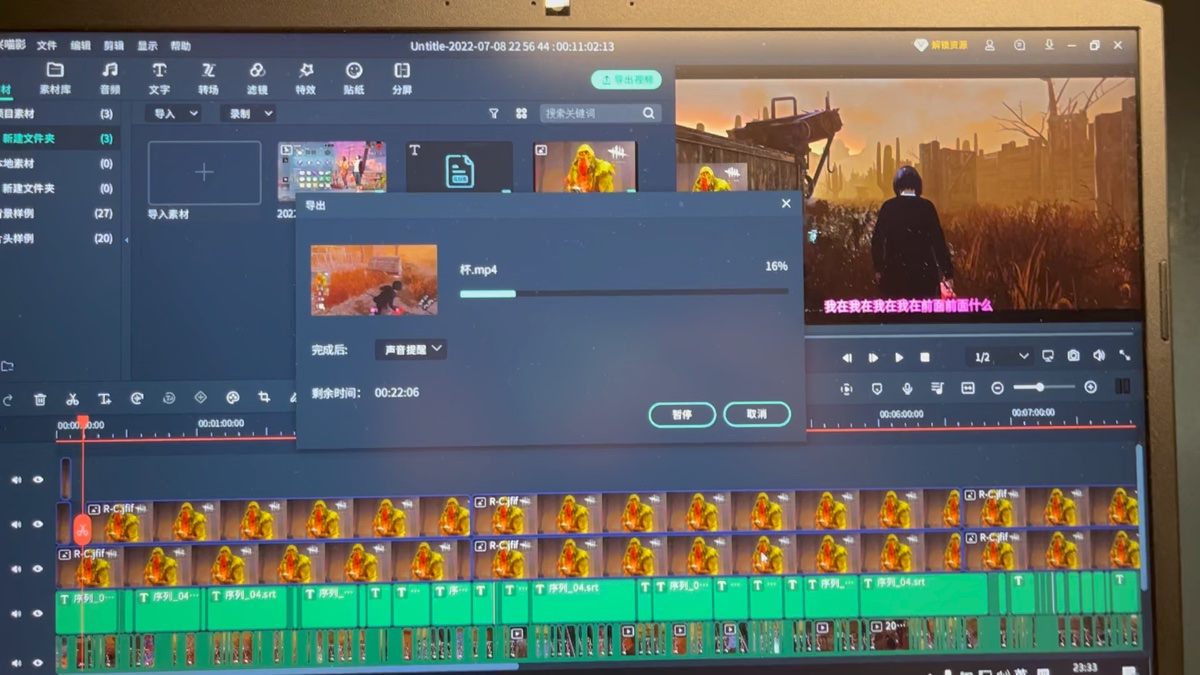The image size is (1200, 675).
Task: Open the 特效 effects icon
Action: point(306,70)
